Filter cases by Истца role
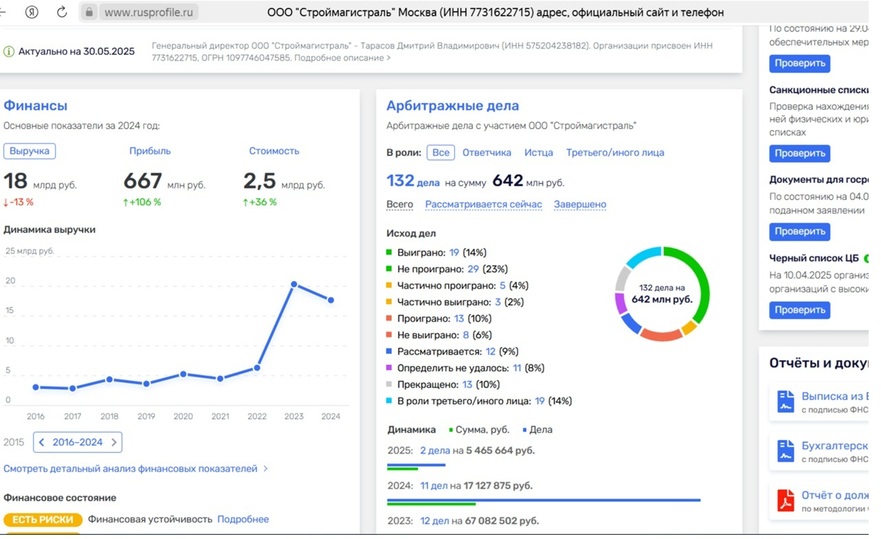This screenshot has height=539, width=881. pos(538,153)
